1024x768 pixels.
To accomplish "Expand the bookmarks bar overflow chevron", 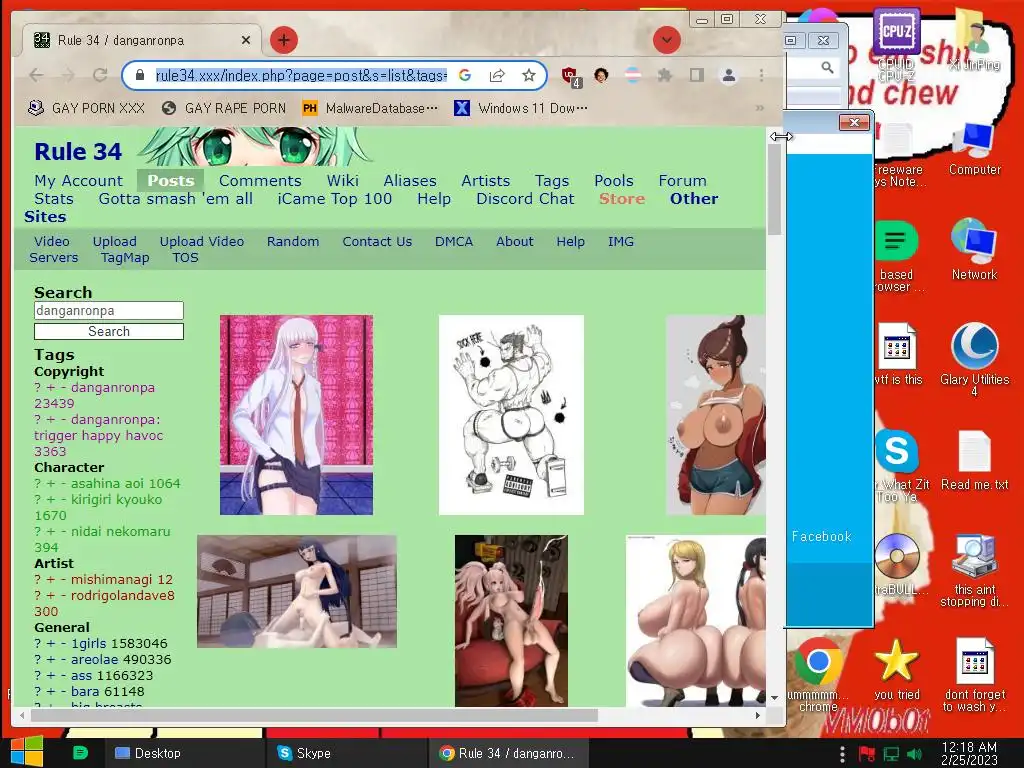I will point(760,108).
